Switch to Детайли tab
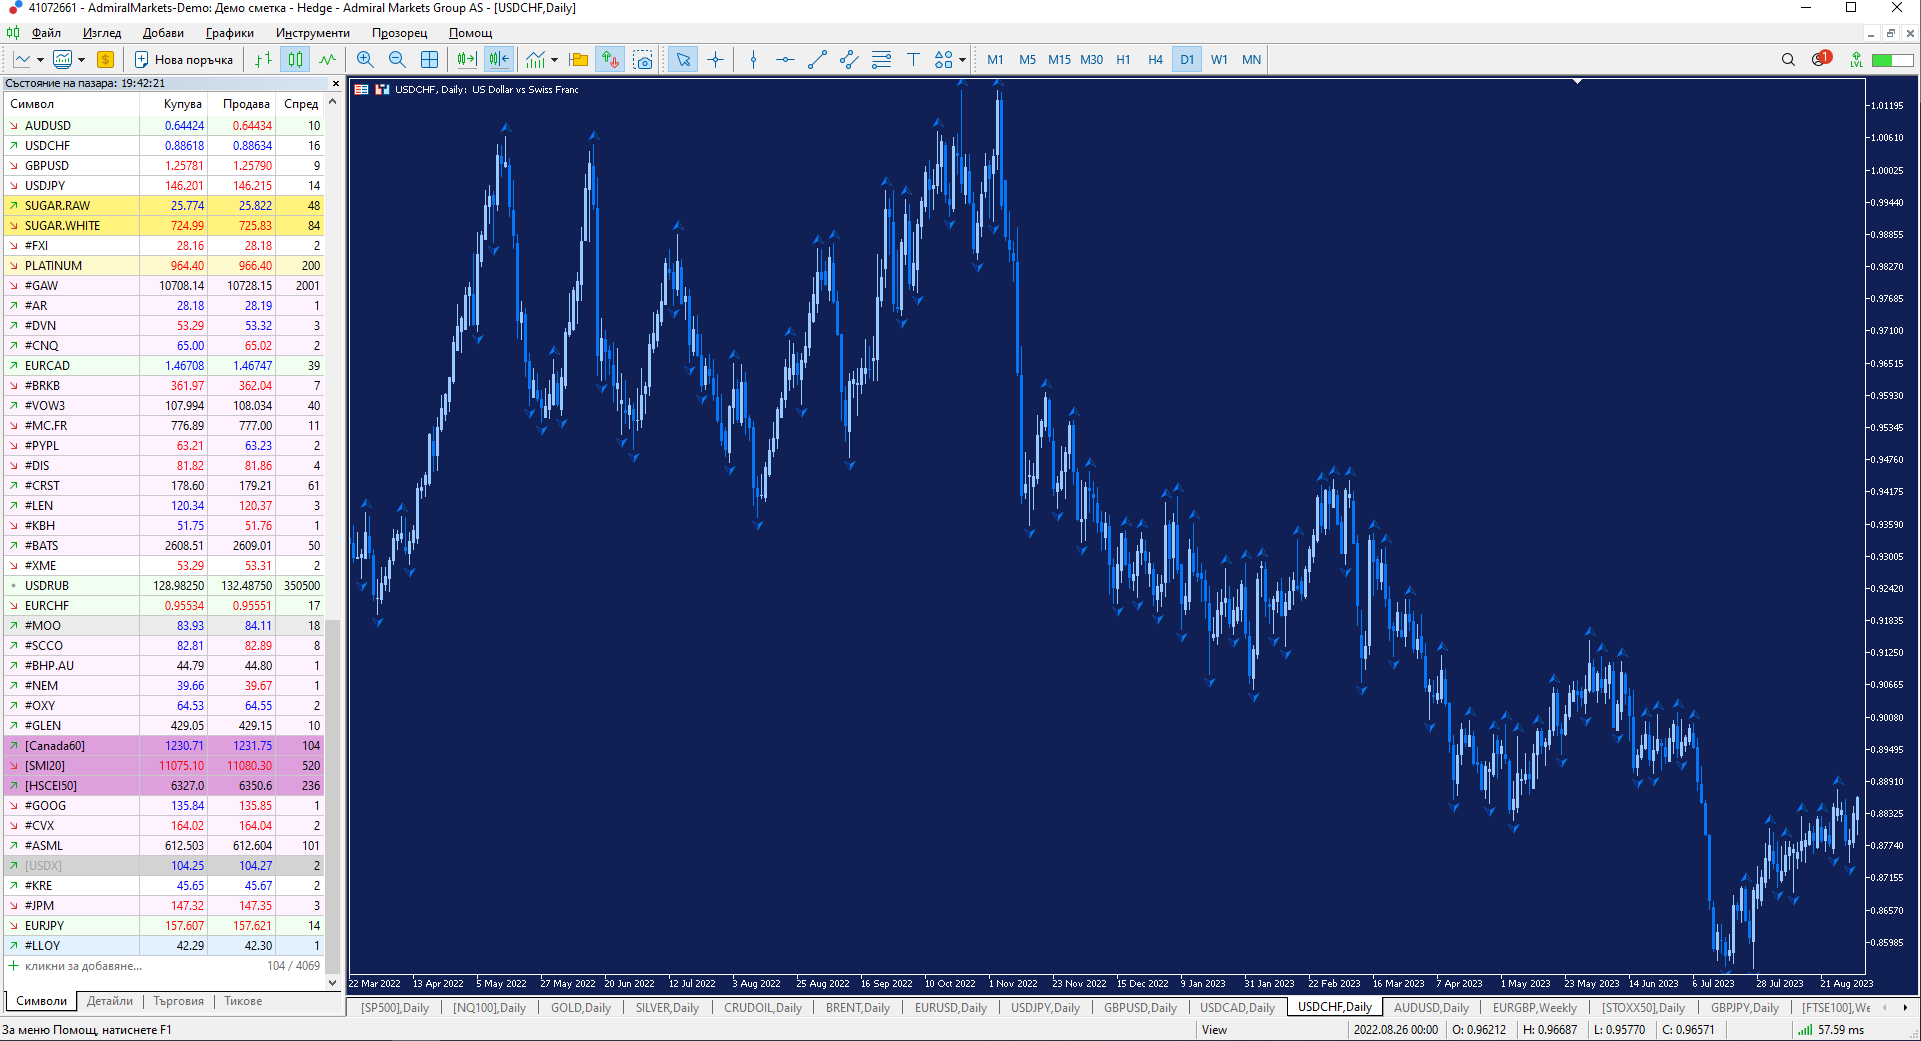 click(110, 1001)
